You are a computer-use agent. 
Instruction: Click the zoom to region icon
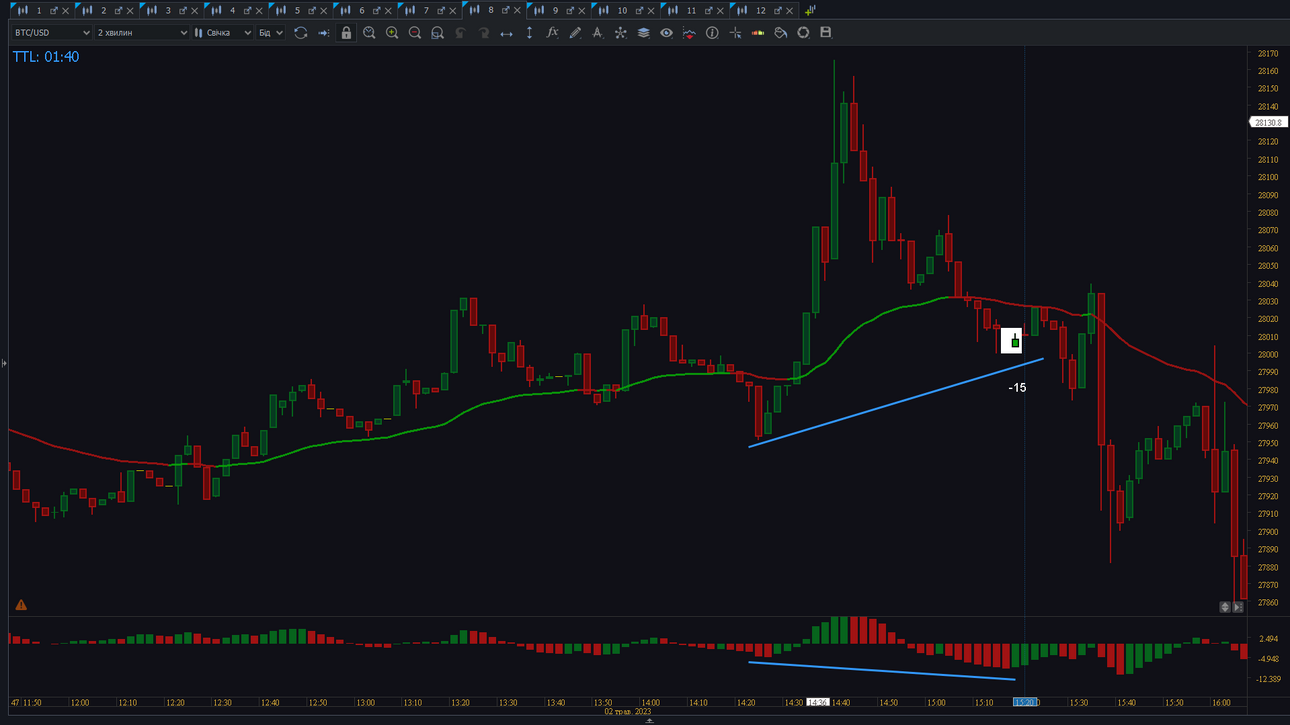pos(437,33)
